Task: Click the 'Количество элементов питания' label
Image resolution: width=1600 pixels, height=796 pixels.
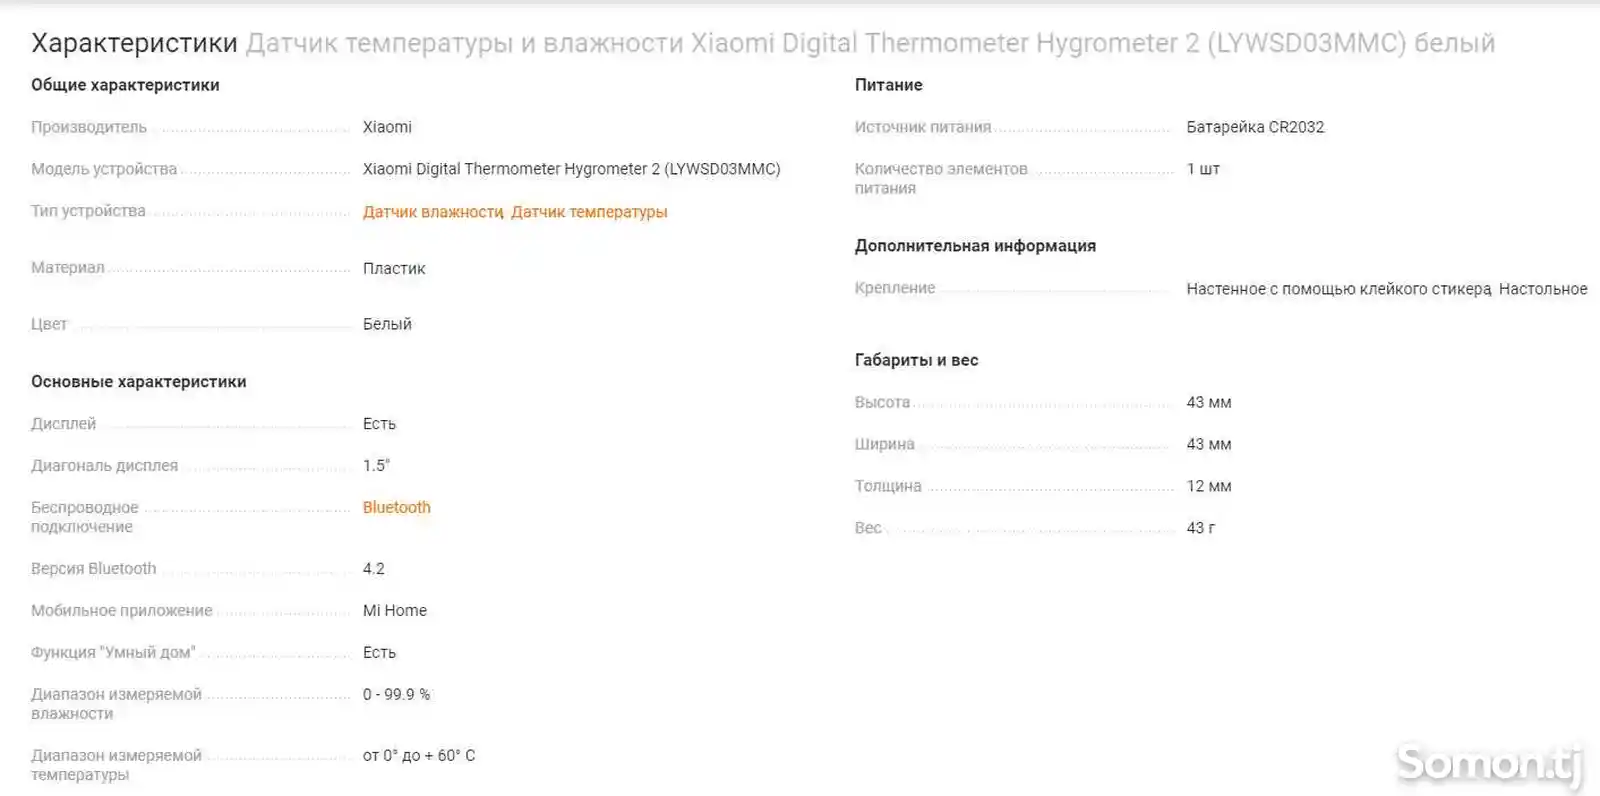Action: coord(941,179)
